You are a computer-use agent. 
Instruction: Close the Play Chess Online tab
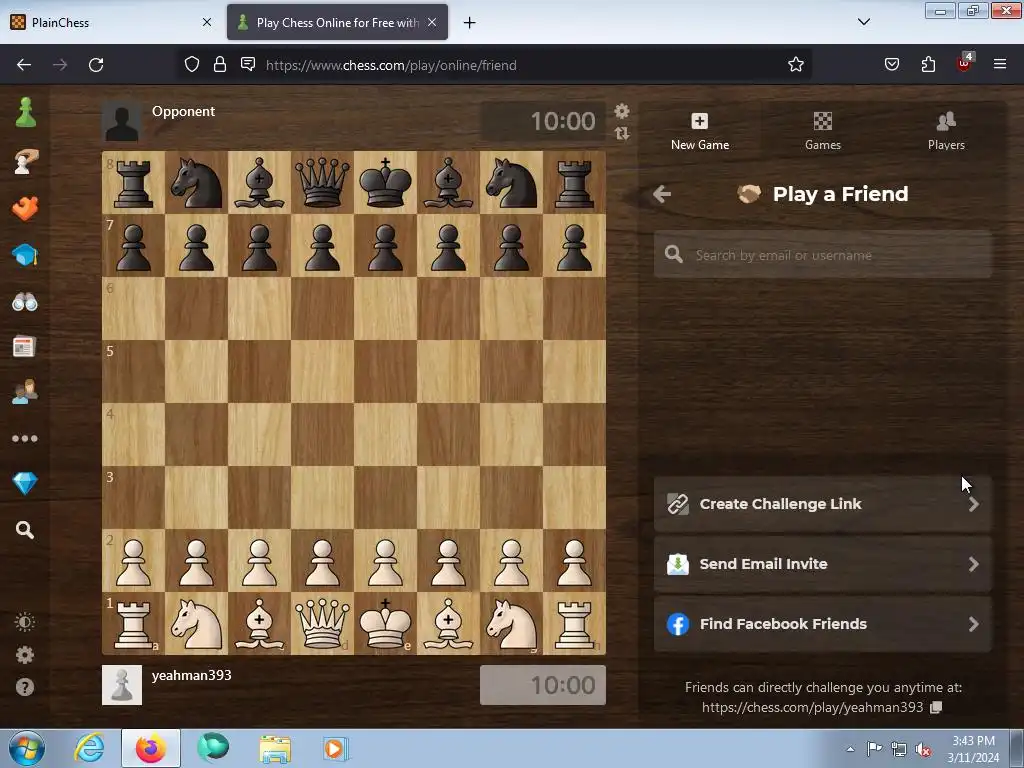click(432, 22)
